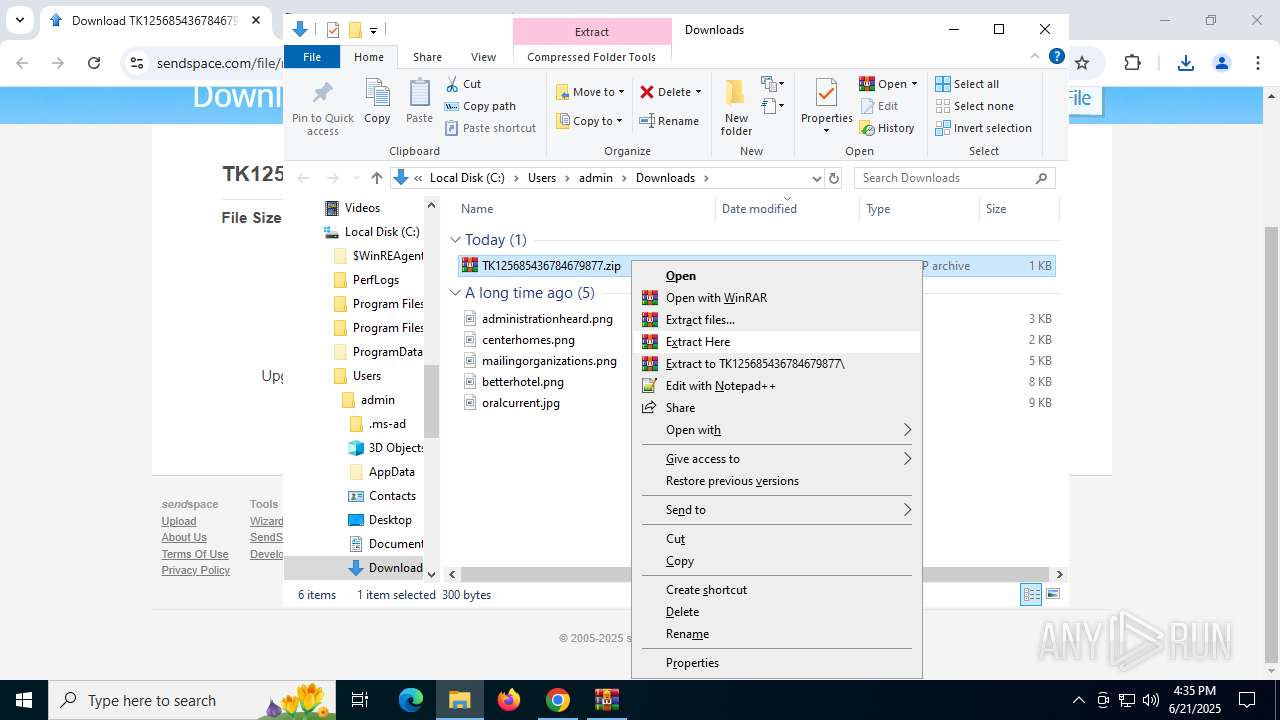This screenshot has width=1280, height=720.
Task: Select Local Disk (C:) in tree
Action: click(381, 232)
